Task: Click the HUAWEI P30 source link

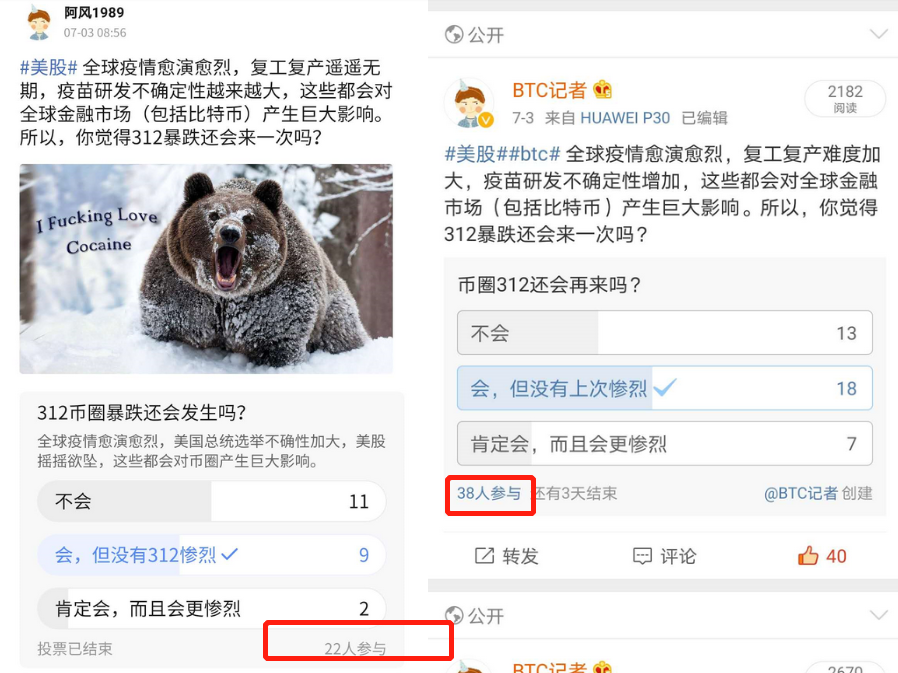Action: (625, 118)
